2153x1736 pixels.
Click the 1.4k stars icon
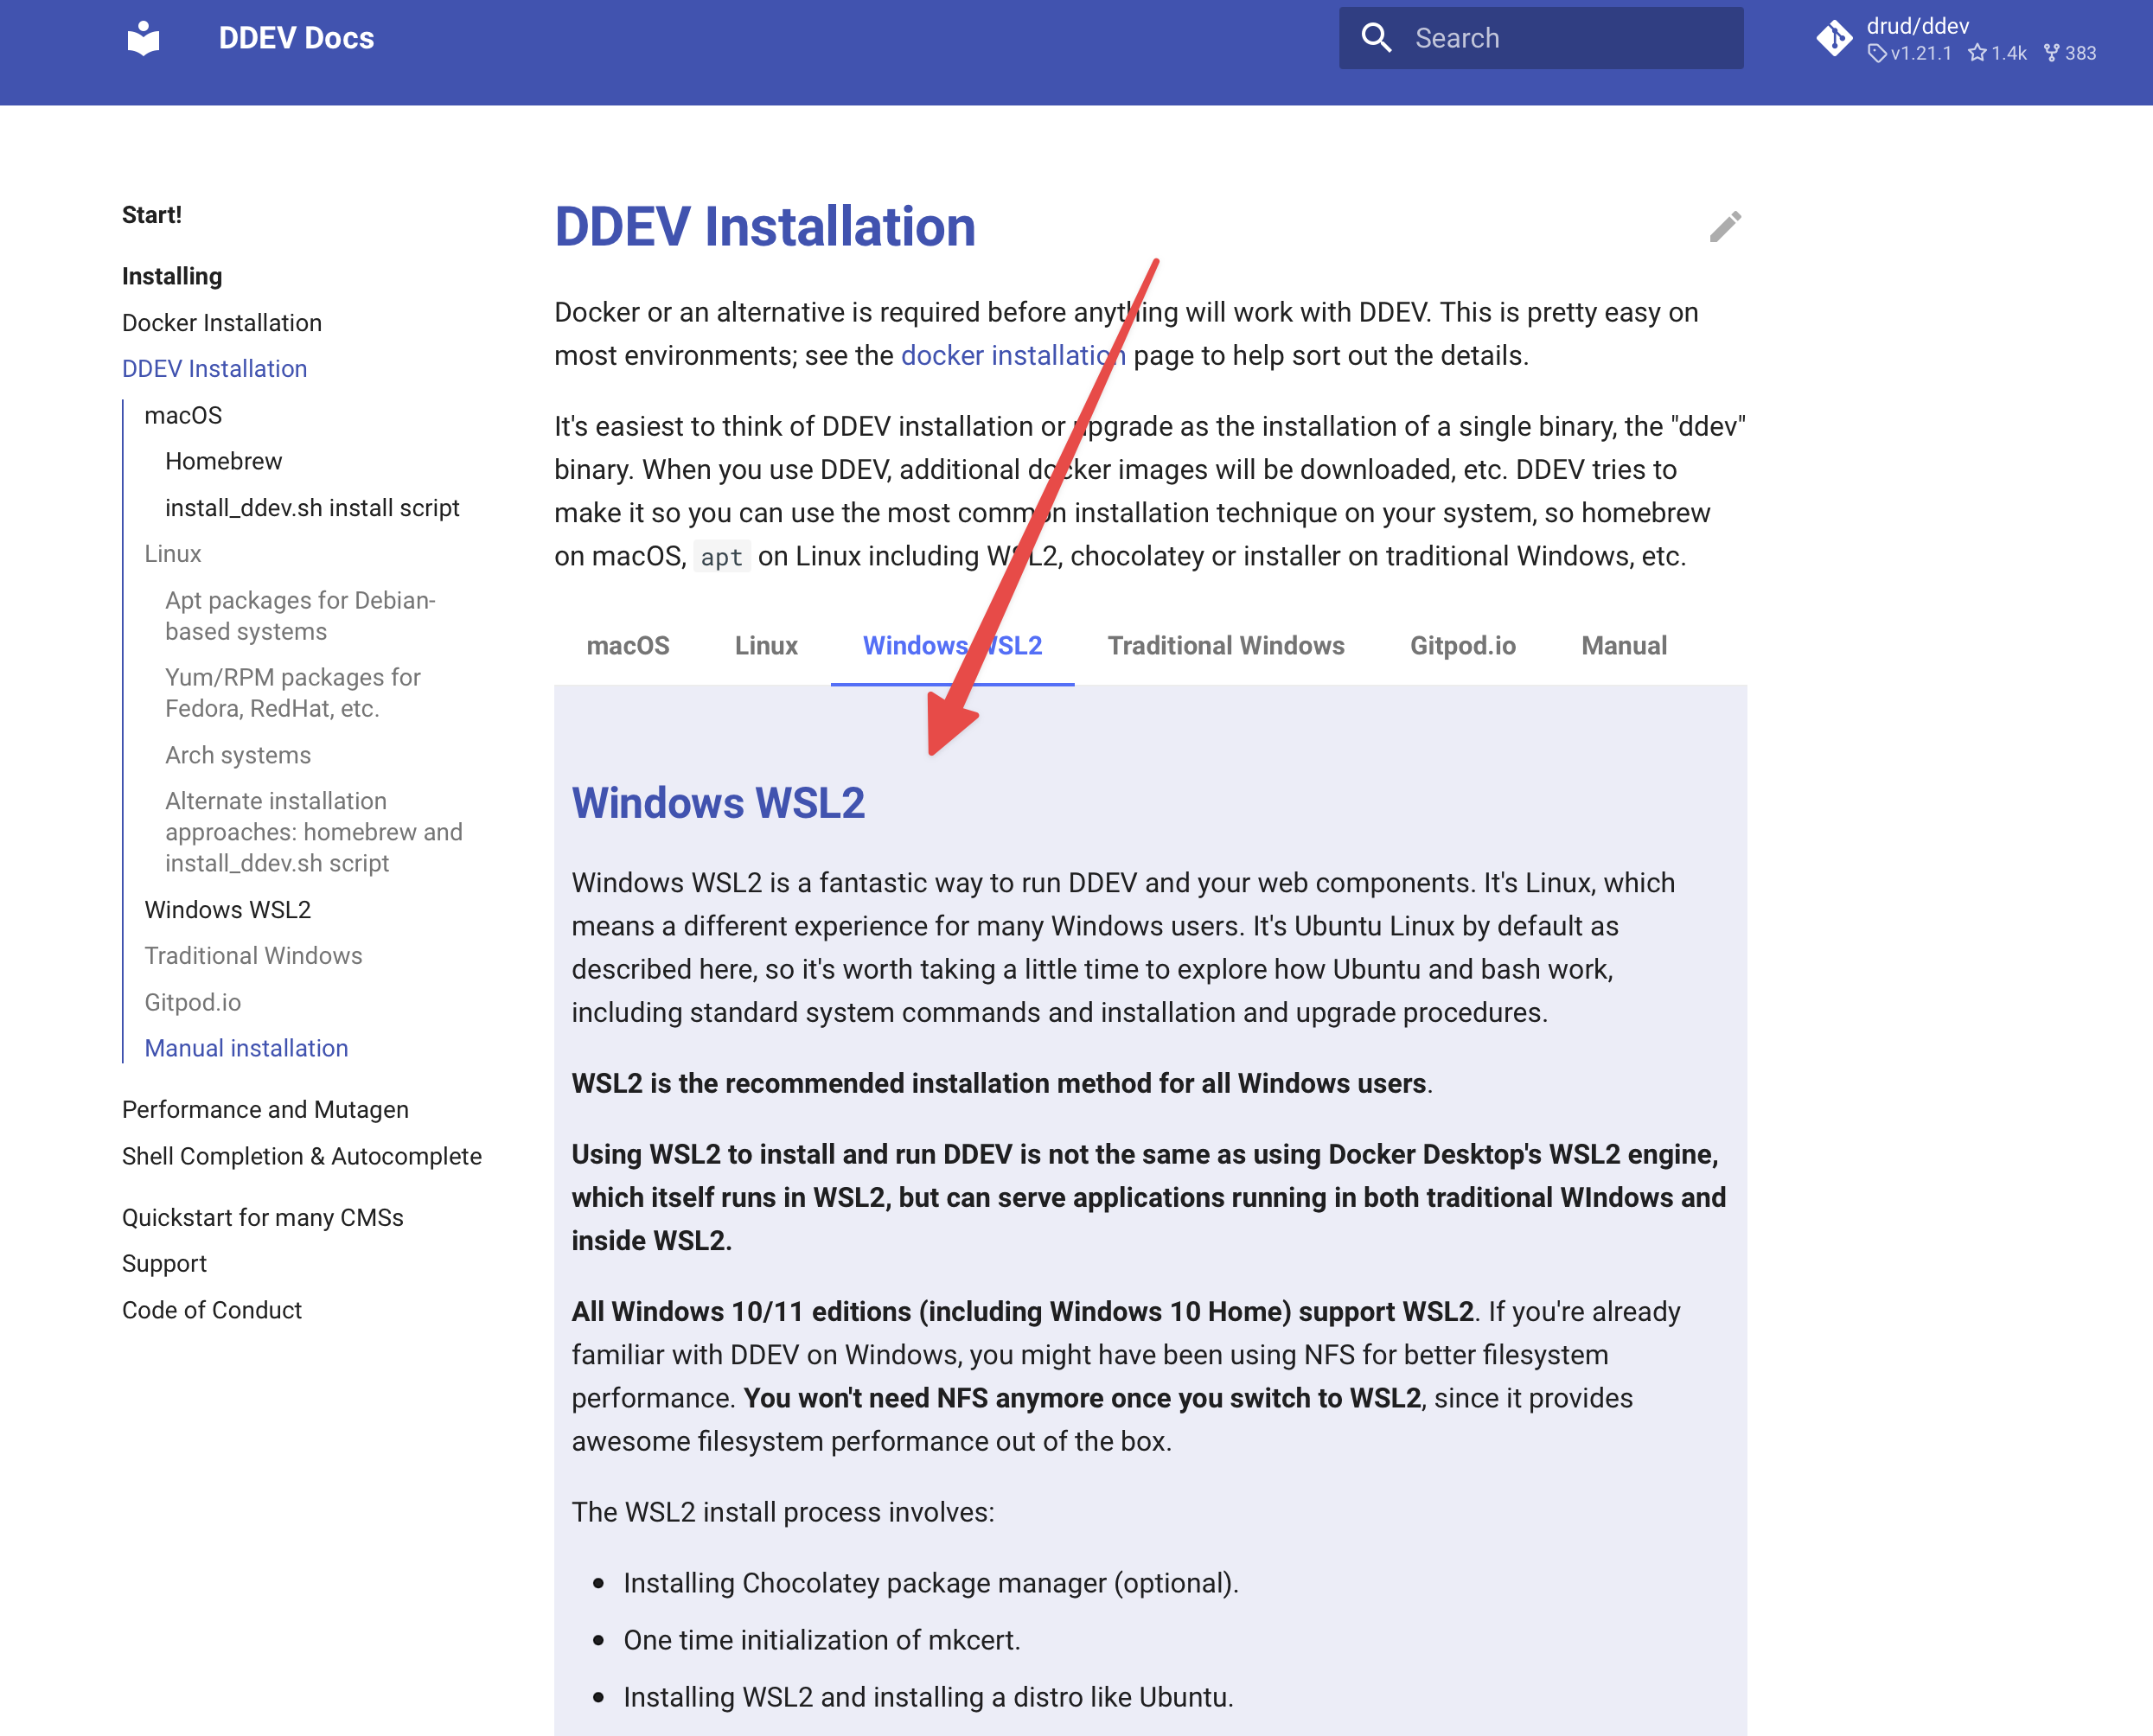coord(1977,53)
